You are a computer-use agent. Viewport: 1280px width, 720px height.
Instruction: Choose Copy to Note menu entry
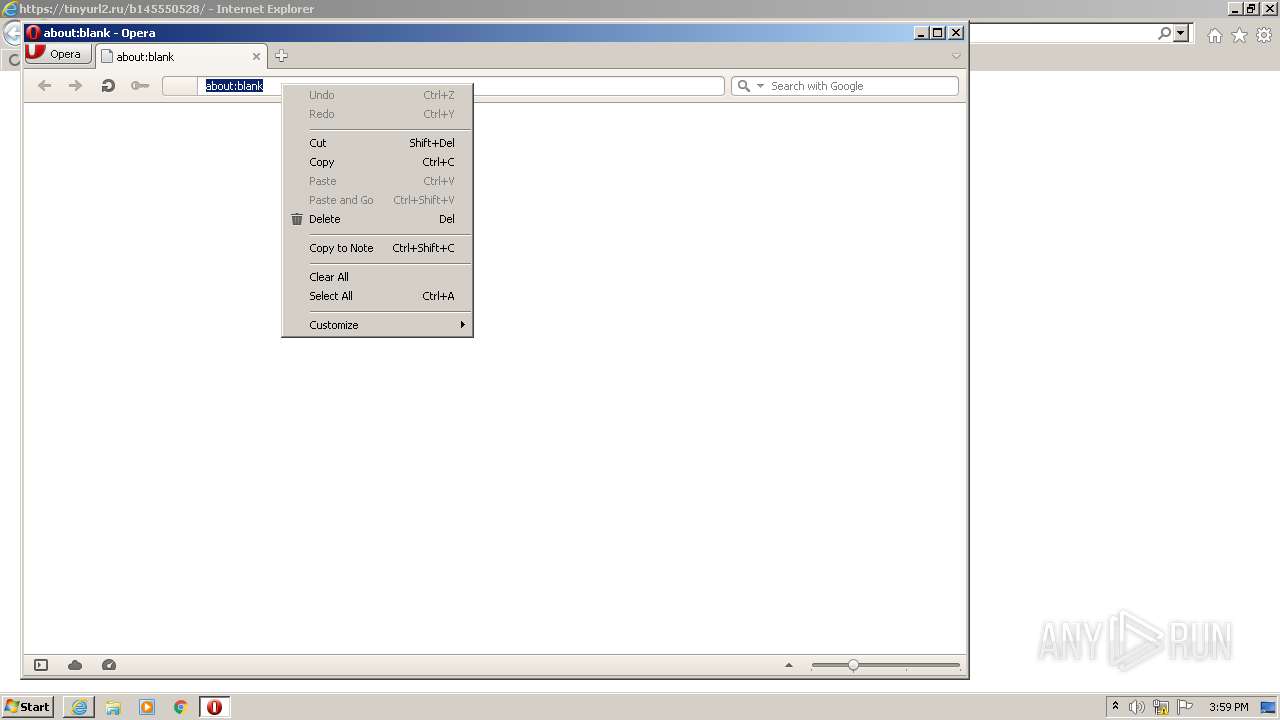tap(377, 248)
